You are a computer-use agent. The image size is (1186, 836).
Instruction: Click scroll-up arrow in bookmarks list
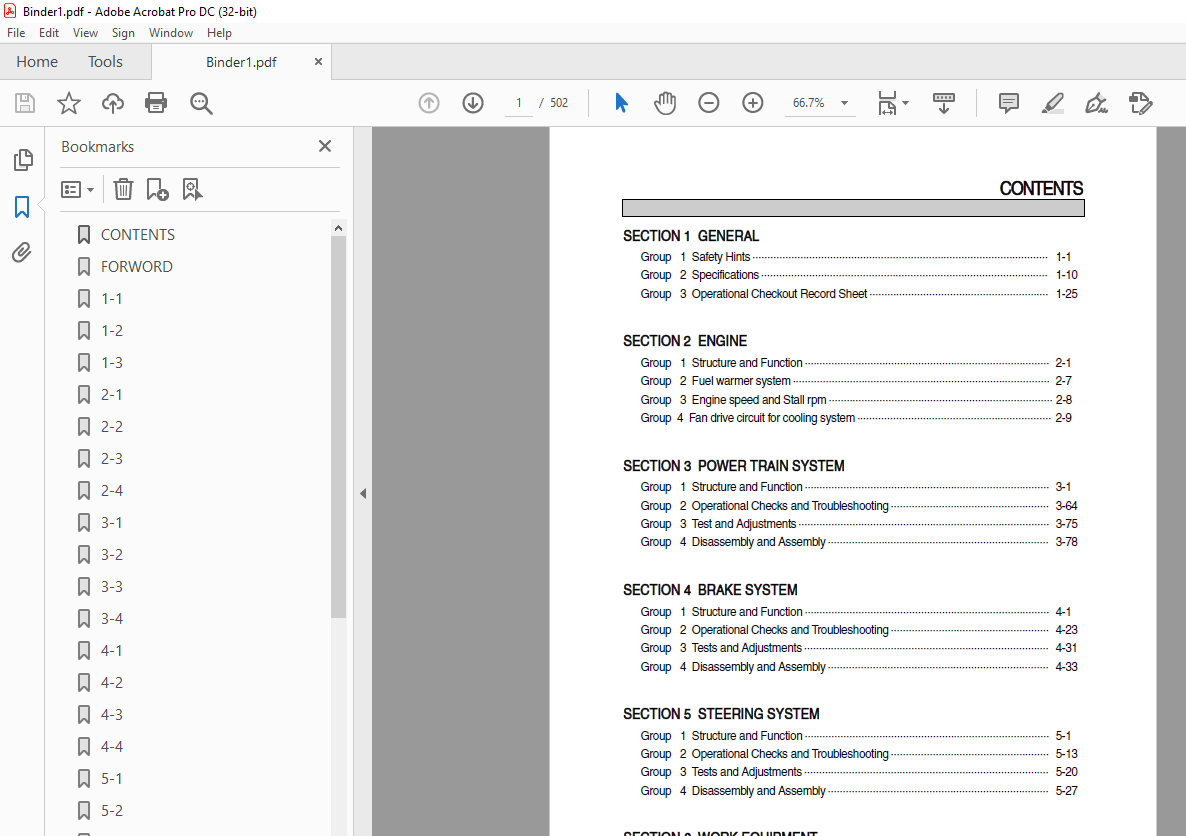click(338, 228)
